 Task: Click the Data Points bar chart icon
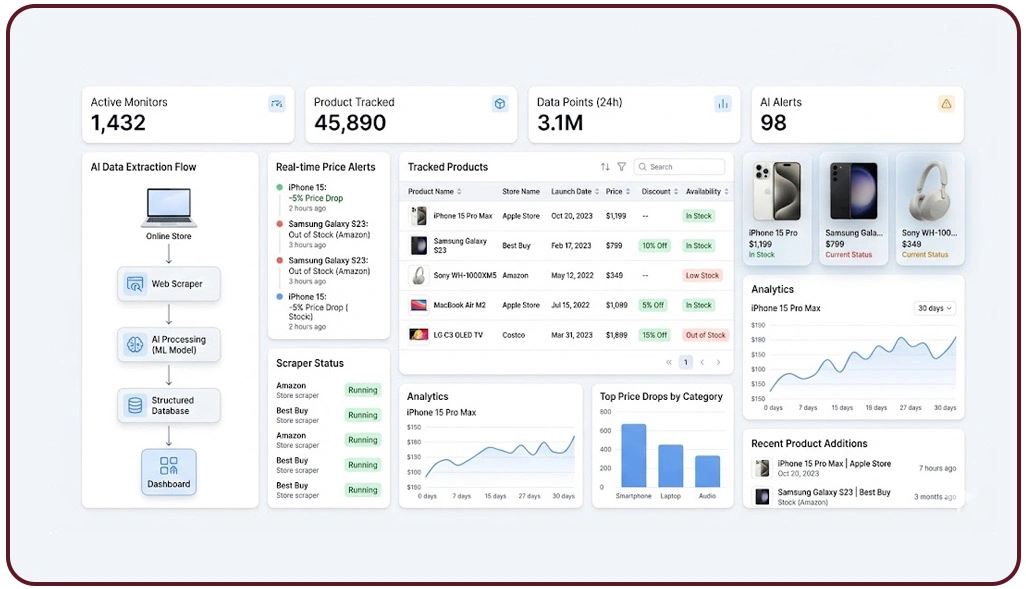coord(722,103)
